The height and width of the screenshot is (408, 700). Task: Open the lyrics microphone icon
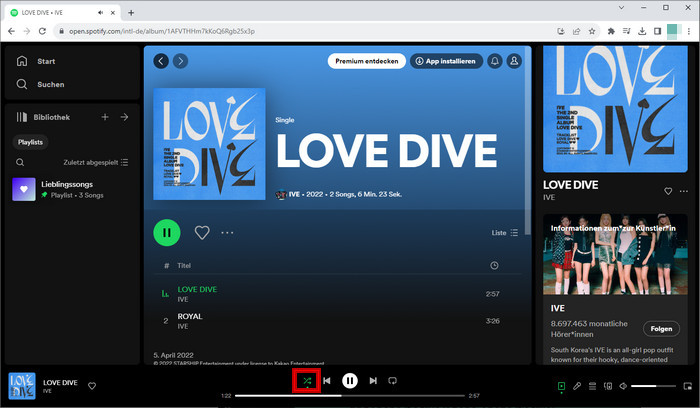tap(577, 386)
